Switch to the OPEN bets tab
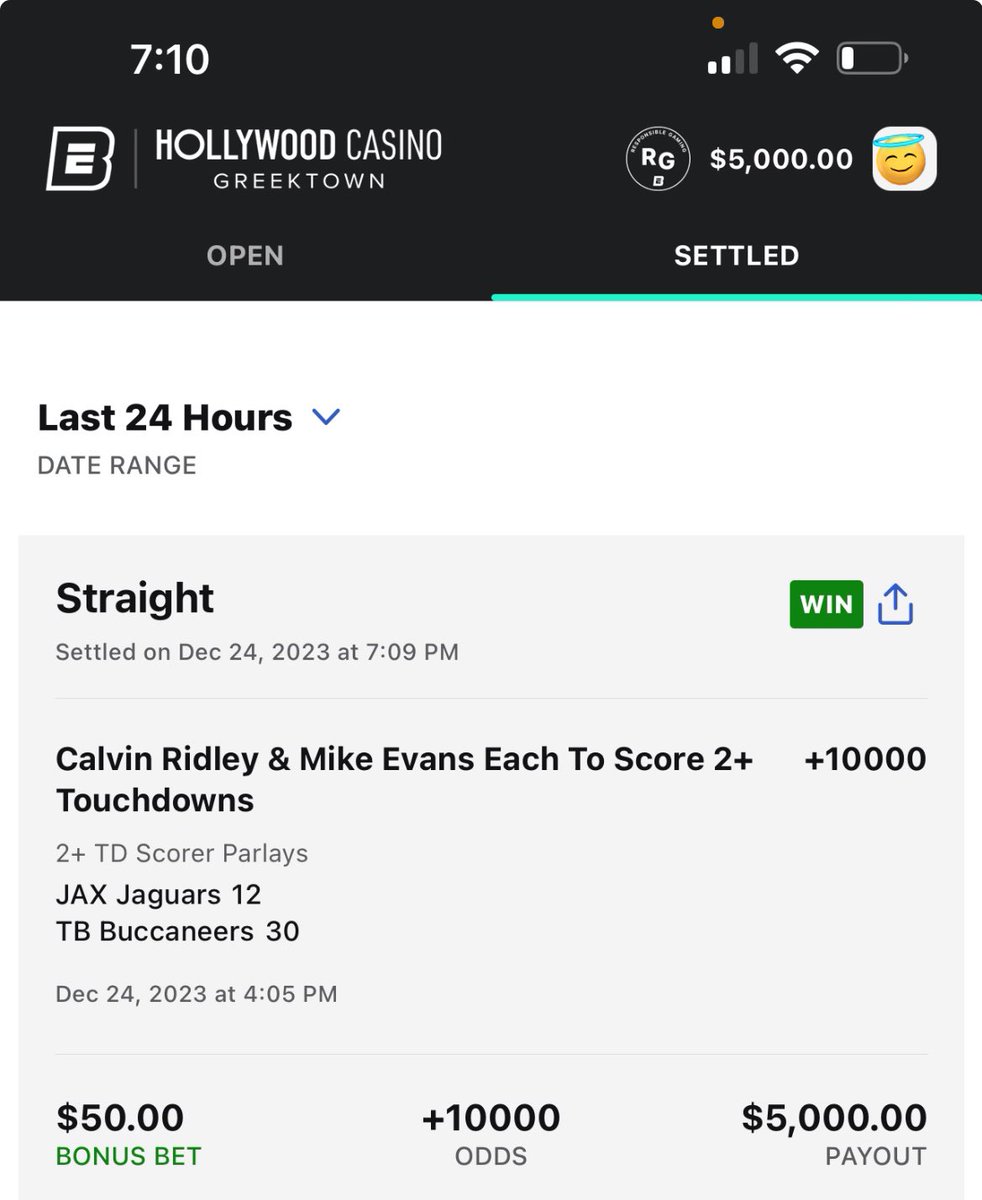 tap(245, 256)
